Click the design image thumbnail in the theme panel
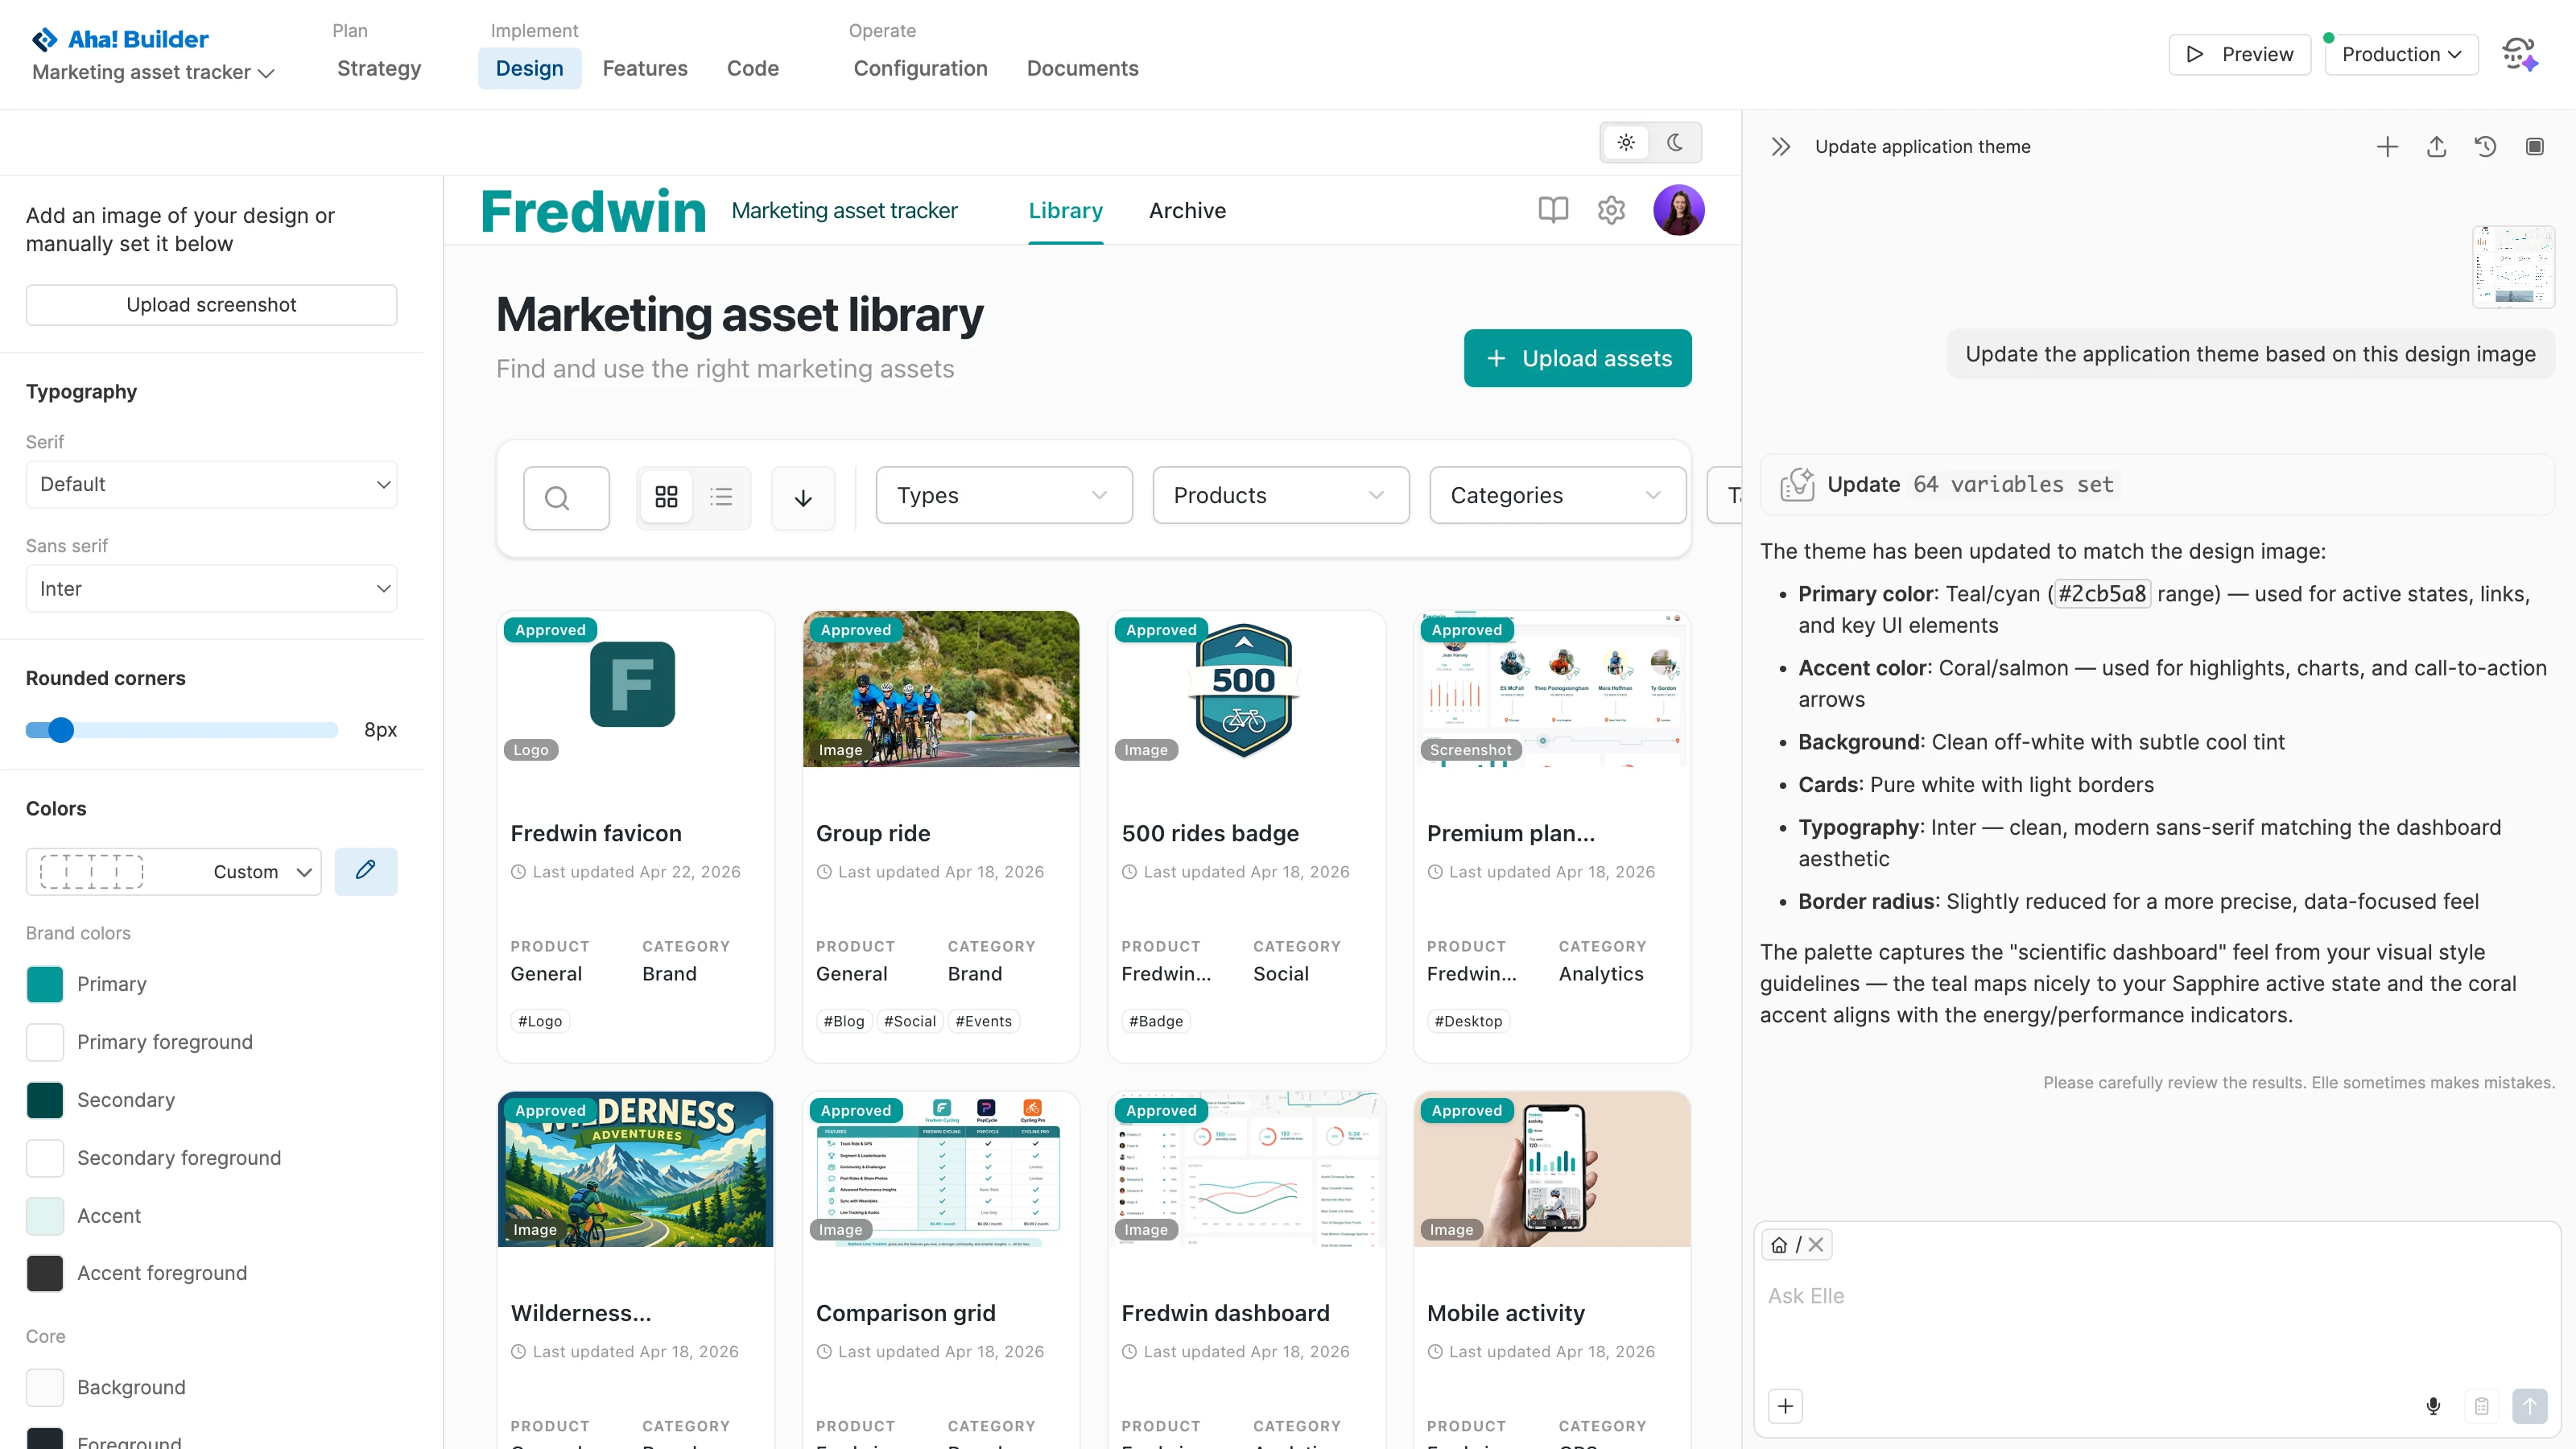 (2513, 266)
